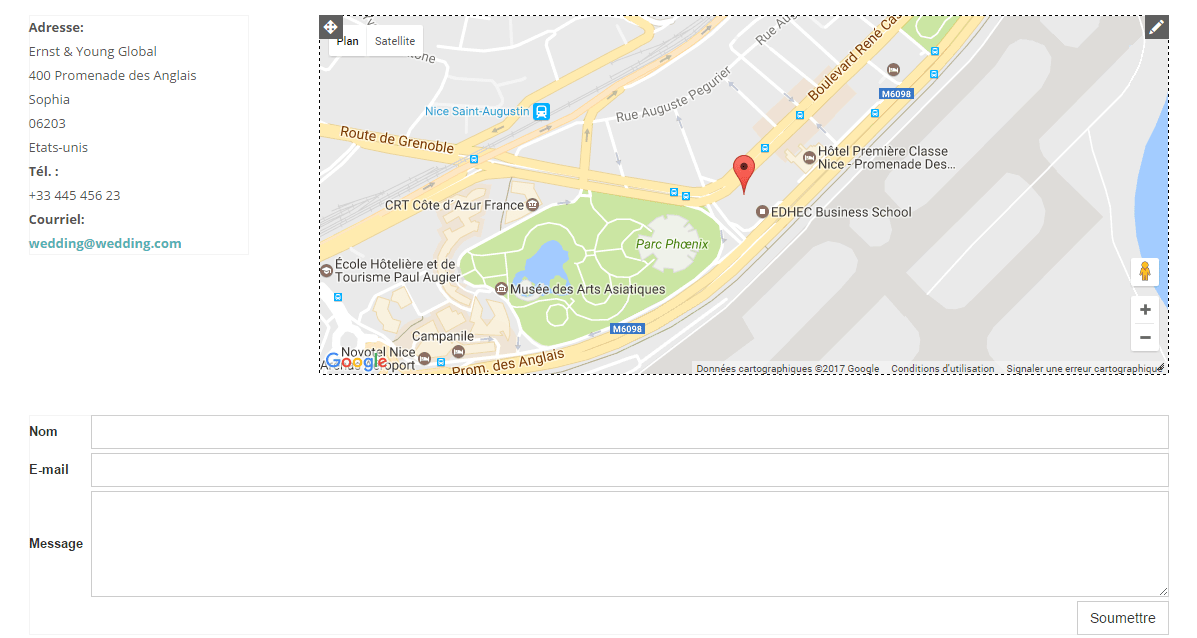Click the Soumettre submit button
1197x638 pixels.
tap(1122, 618)
